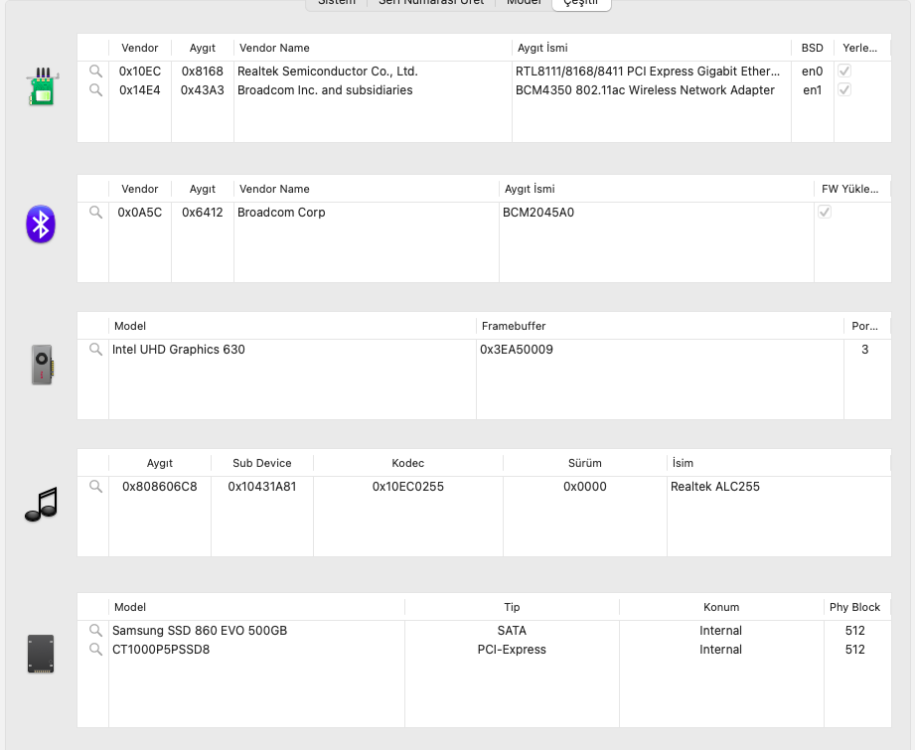
Task: Toggle built-in checkbox for en1 adapter
Action: coord(844,90)
